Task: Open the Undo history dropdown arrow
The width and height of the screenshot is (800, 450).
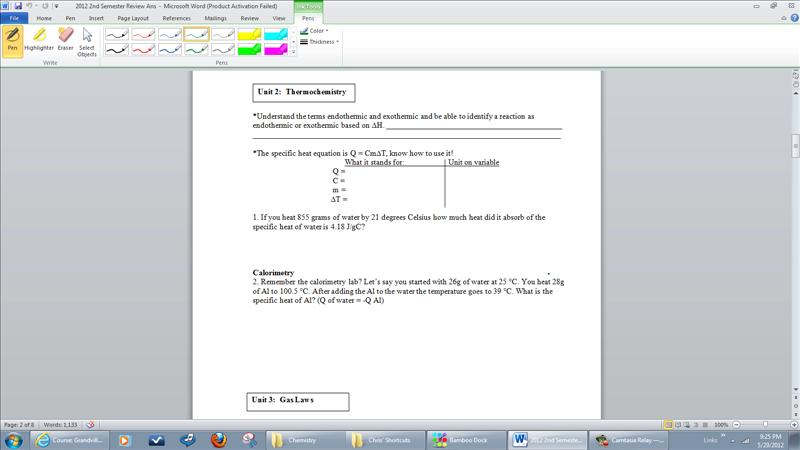Action: [x=36, y=6]
